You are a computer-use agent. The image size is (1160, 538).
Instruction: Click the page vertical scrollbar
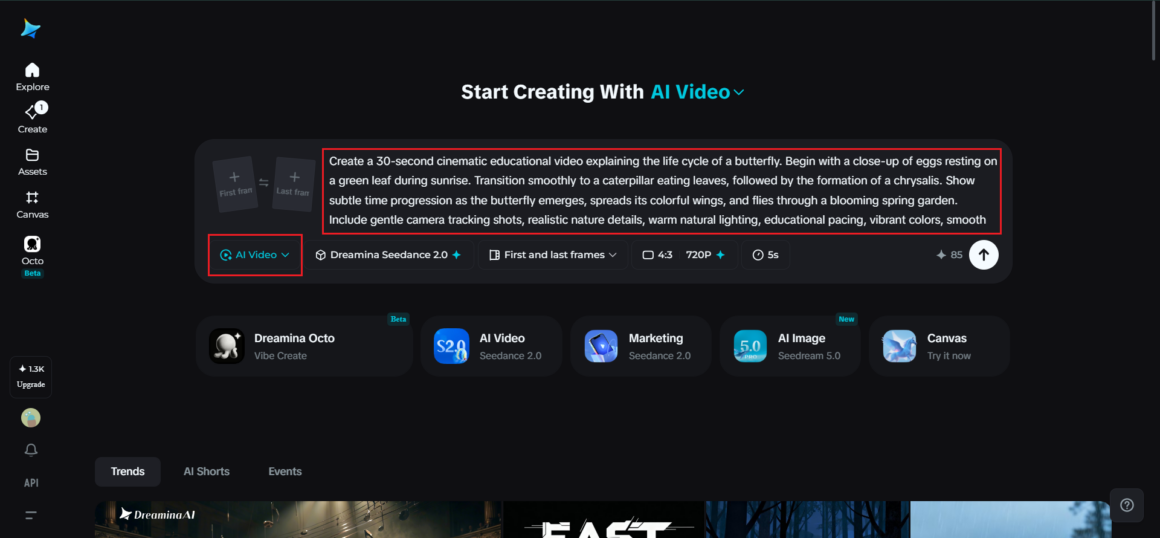[1155, 31]
